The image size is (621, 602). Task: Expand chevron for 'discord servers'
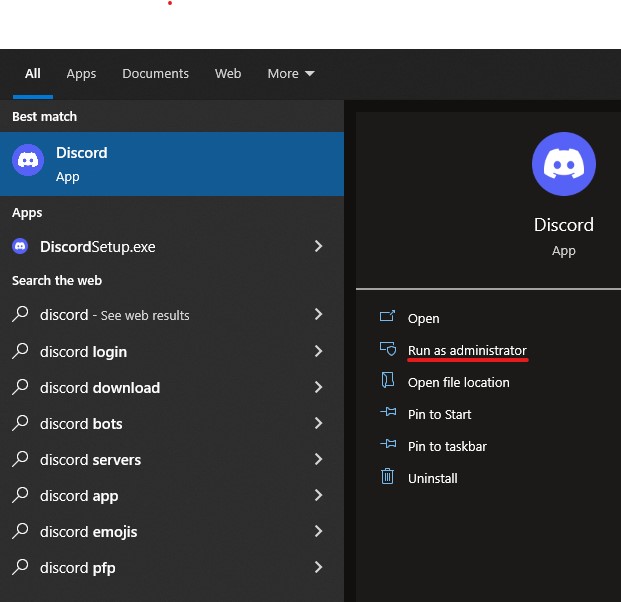318,459
